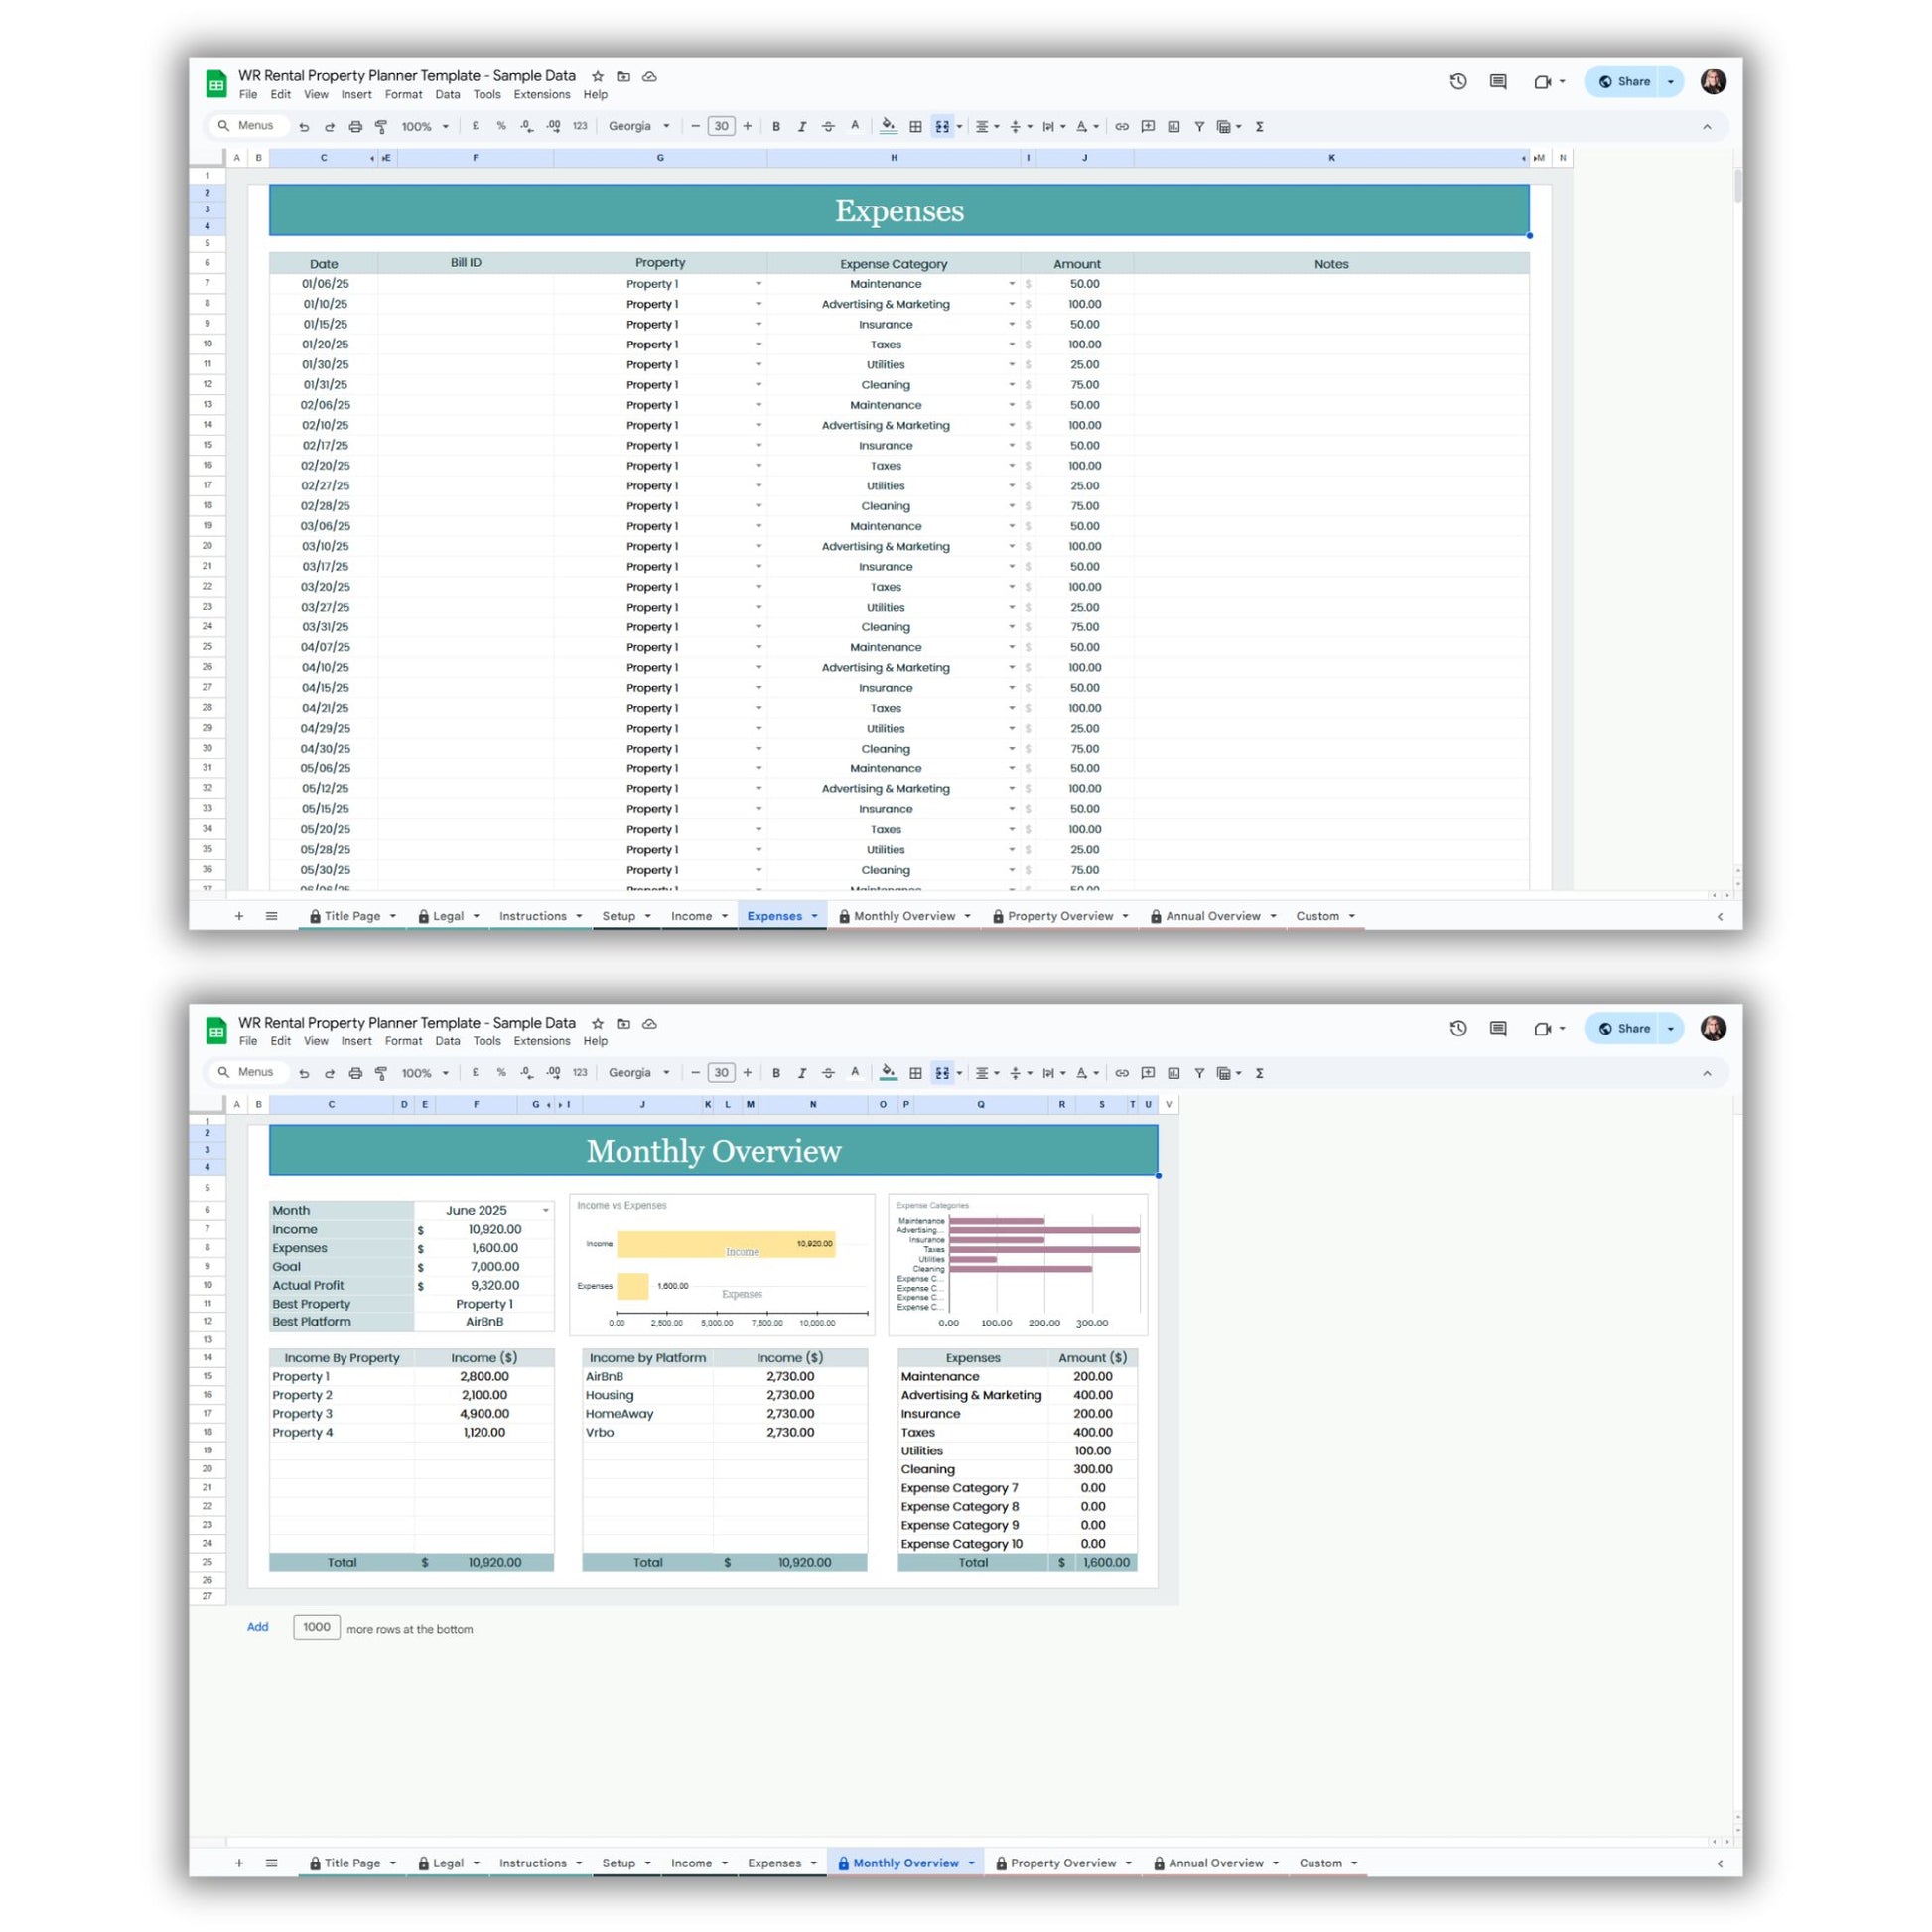Click the print icon in the Monthly Overview window

[355, 1073]
